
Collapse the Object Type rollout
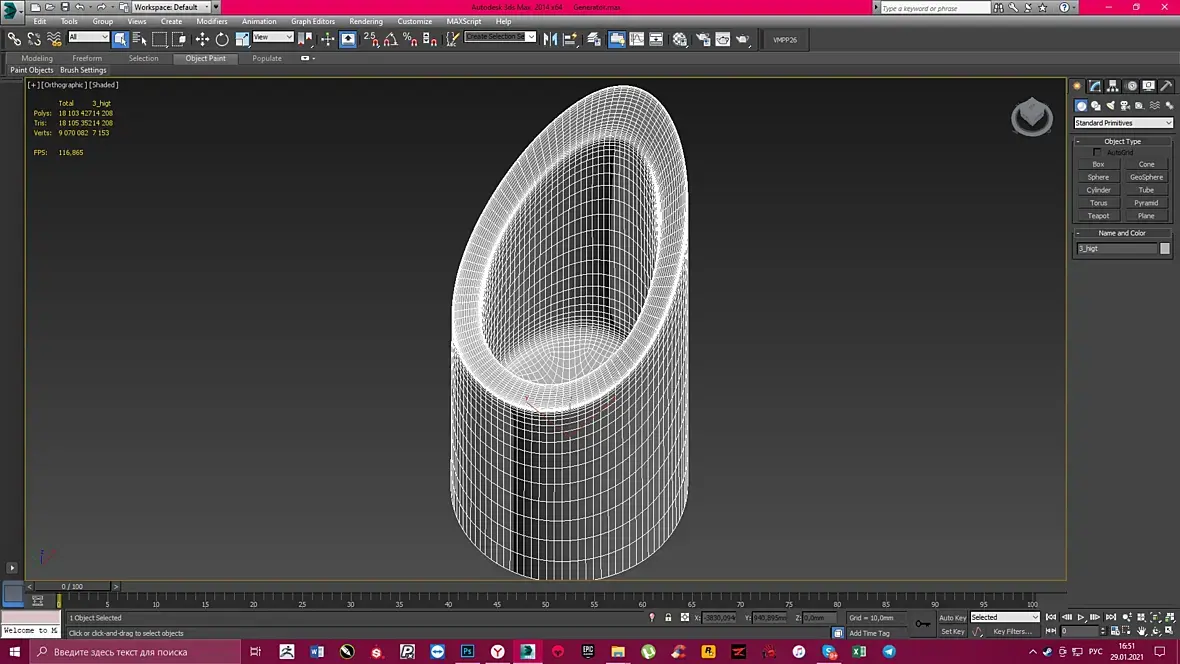tap(1122, 141)
